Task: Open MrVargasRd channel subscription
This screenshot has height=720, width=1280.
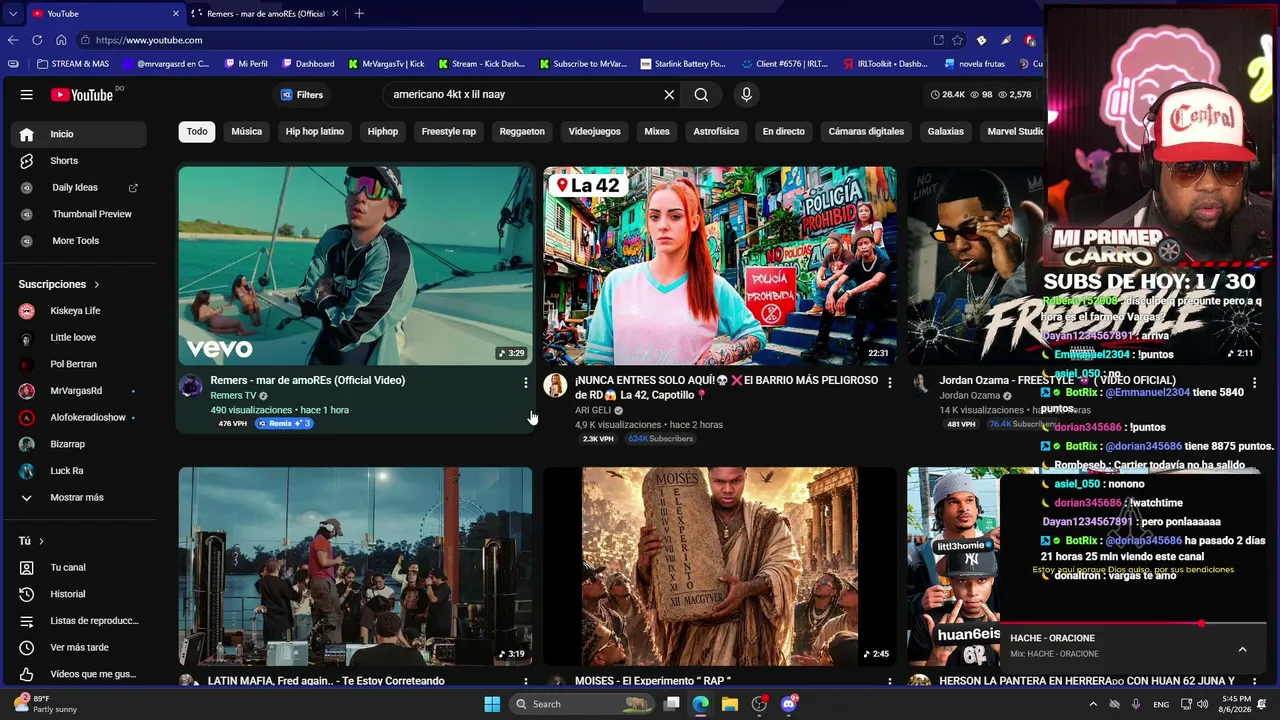Action: click(78, 391)
